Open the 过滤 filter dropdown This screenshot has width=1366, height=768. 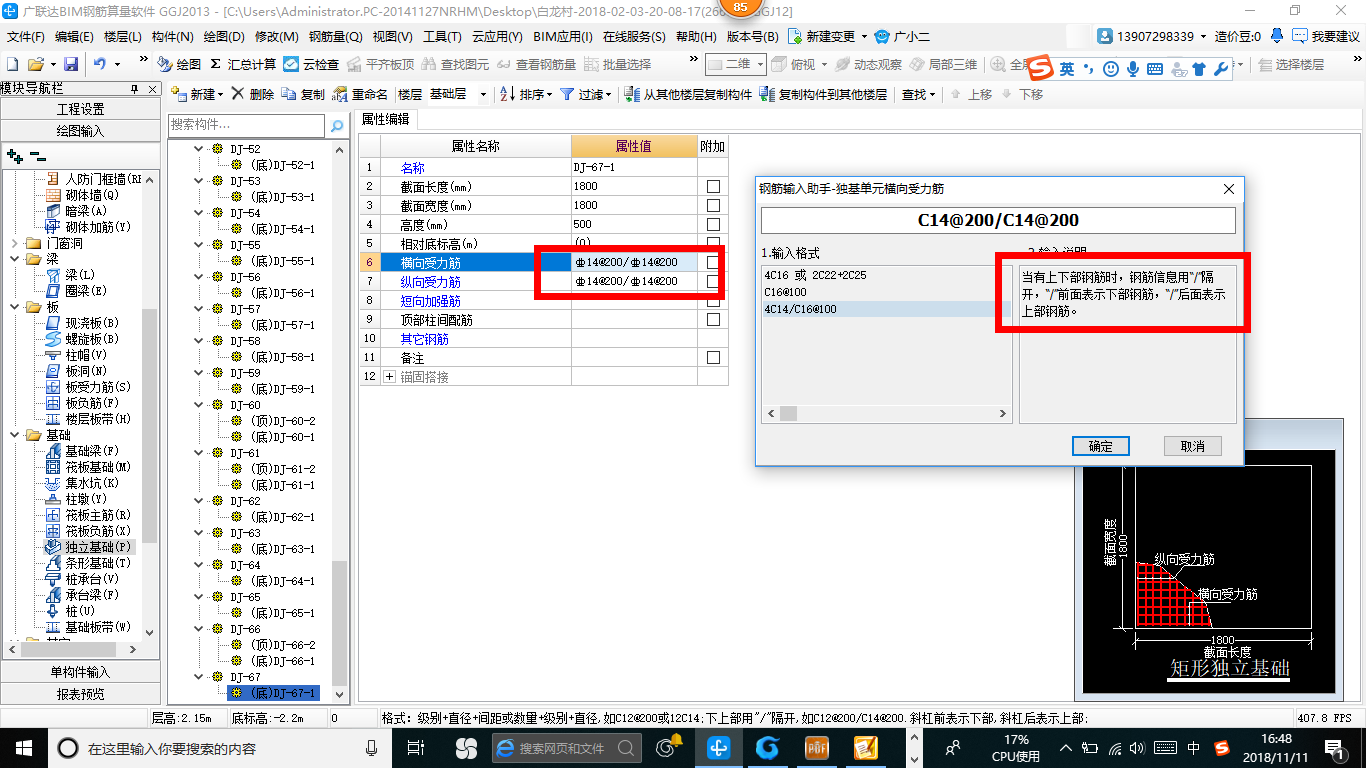coord(587,94)
